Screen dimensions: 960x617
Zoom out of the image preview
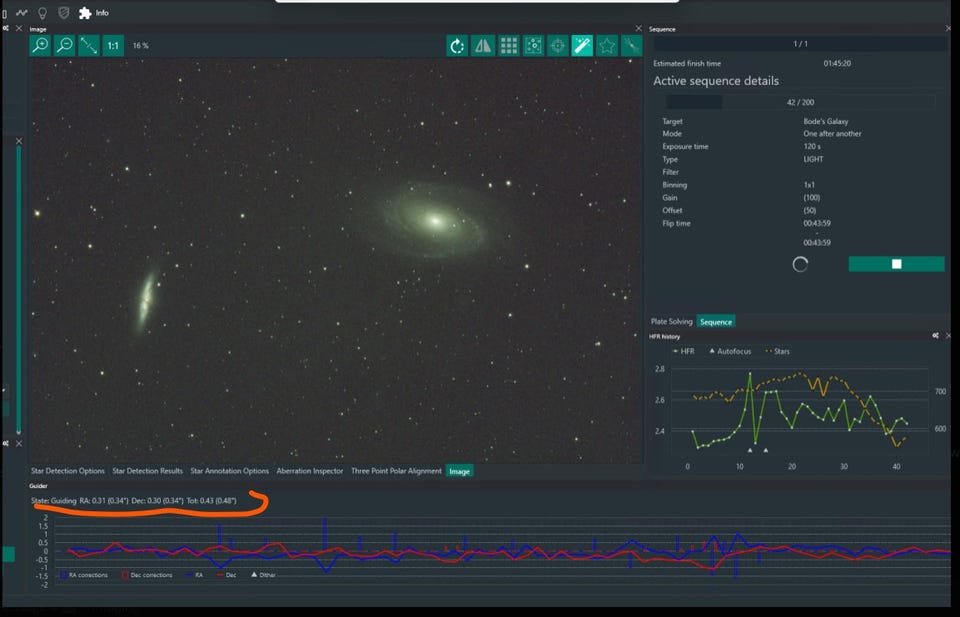point(64,45)
